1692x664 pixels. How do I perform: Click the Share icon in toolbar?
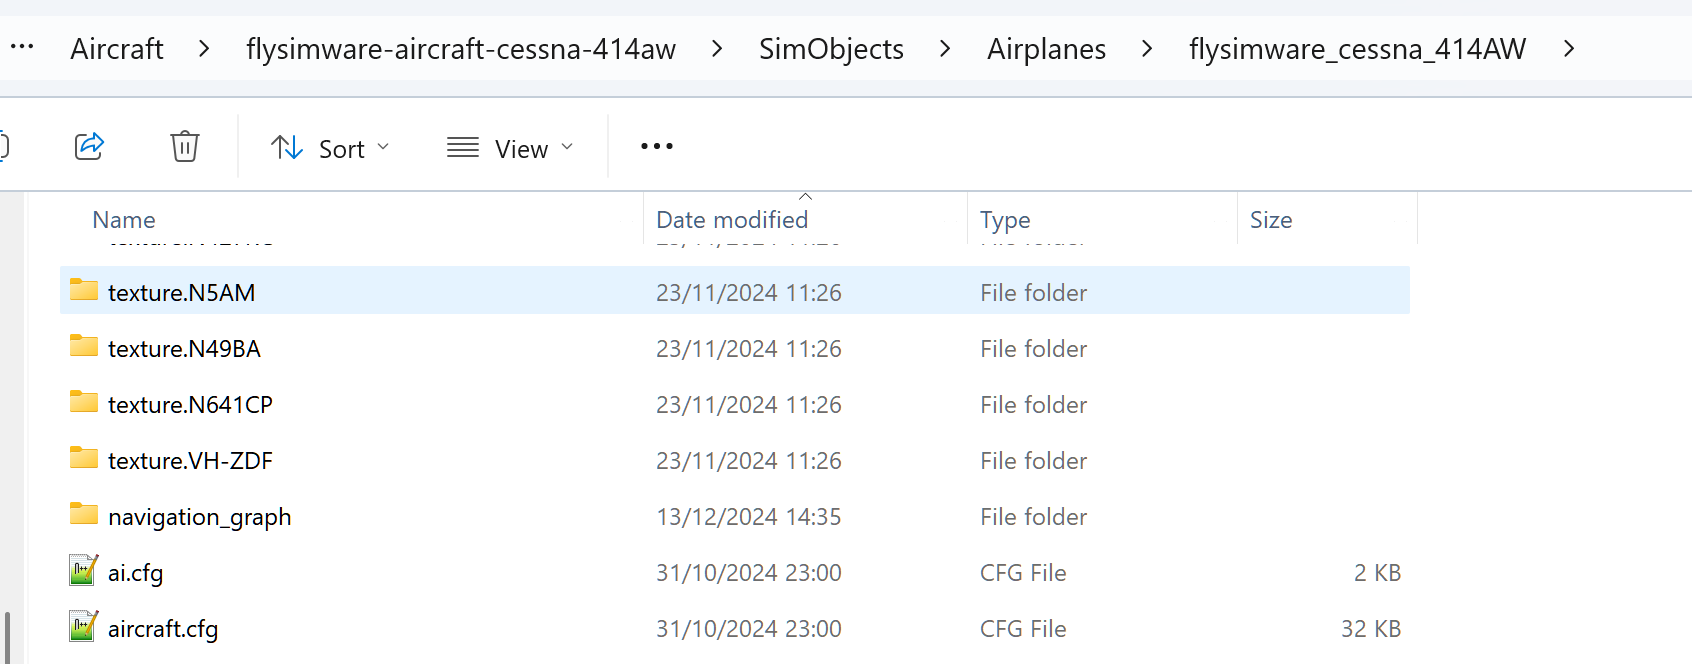(x=89, y=147)
